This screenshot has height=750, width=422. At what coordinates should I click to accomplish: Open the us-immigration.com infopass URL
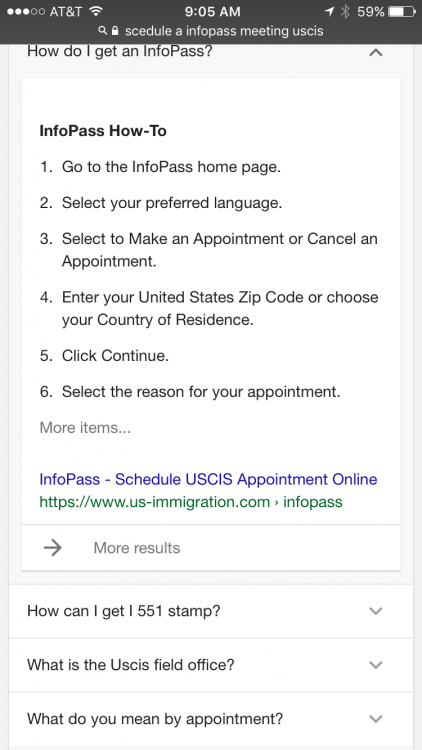point(191,502)
